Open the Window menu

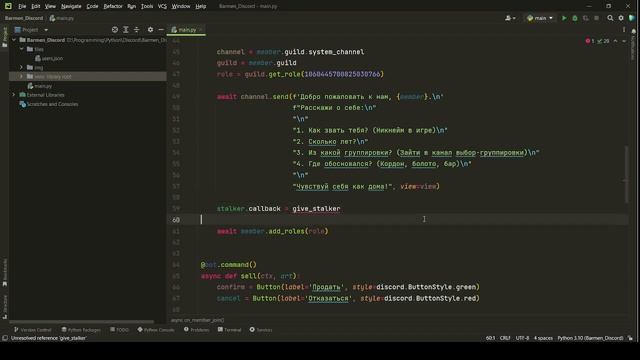point(181,6)
